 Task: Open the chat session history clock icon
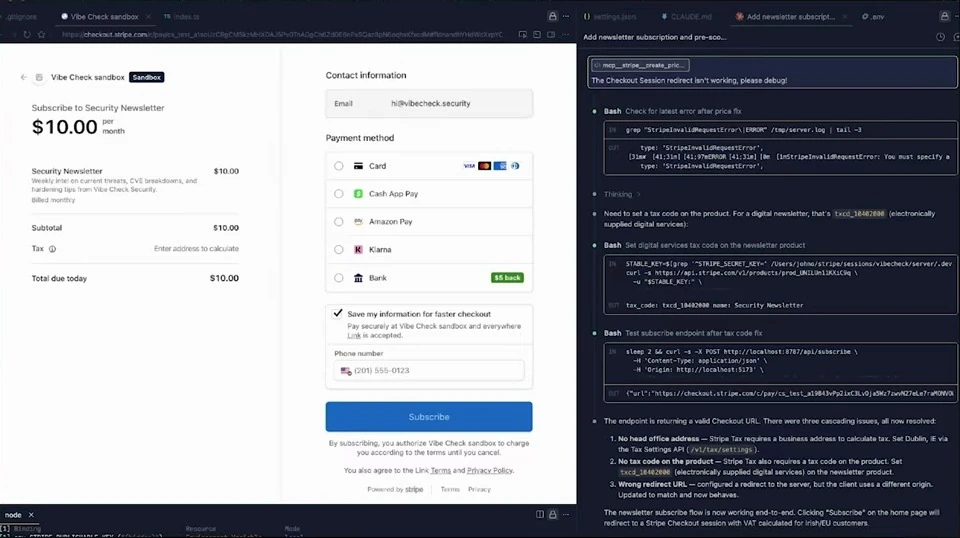[x=940, y=37]
